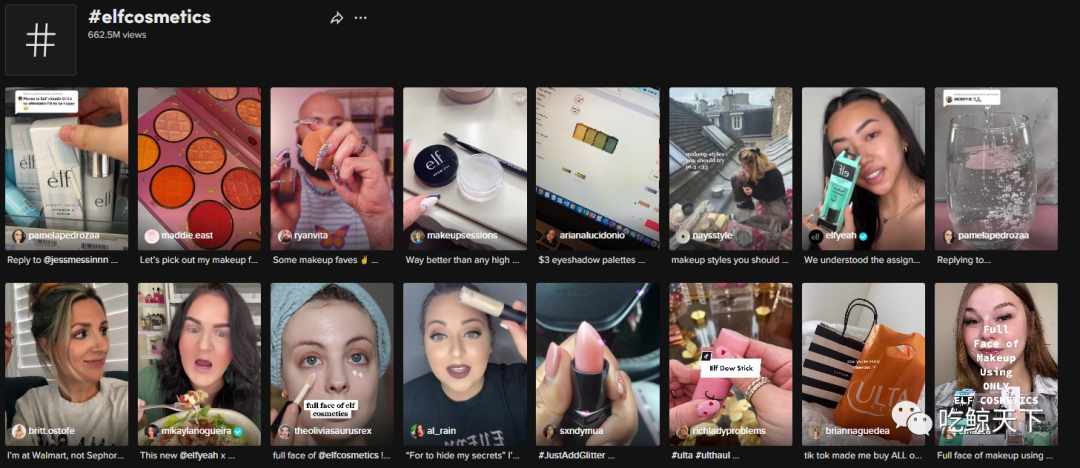Open naysstyle's rooftop makeup styles video
Viewport: 1080px width, 468px height.
click(731, 168)
